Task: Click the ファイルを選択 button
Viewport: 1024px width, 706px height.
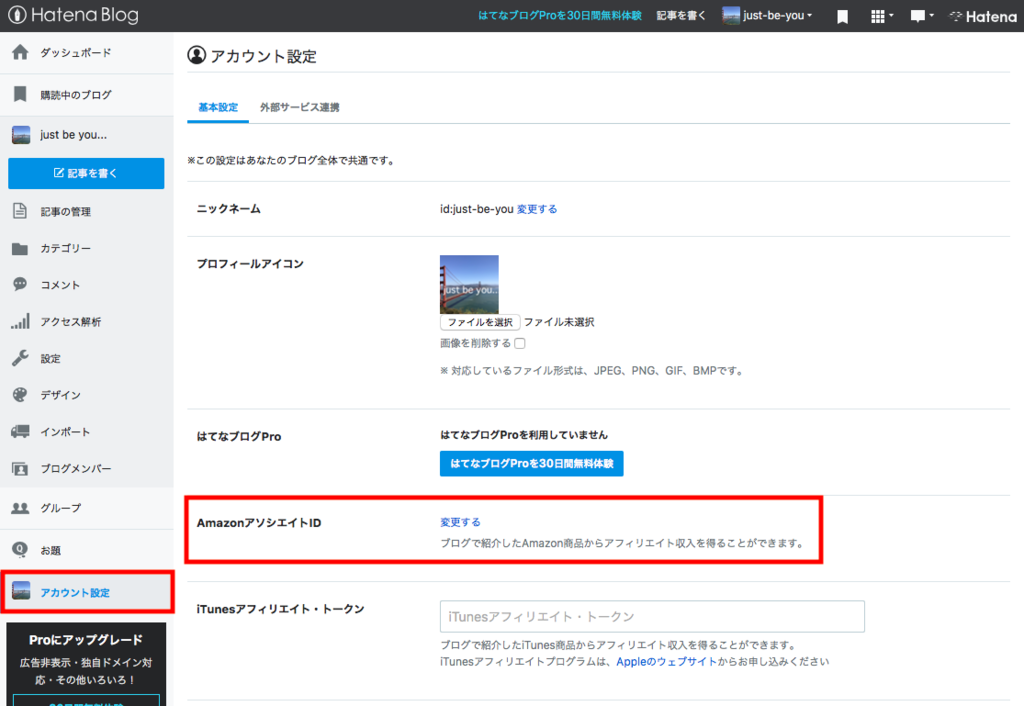Action: pyautogui.click(x=480, y=322)
